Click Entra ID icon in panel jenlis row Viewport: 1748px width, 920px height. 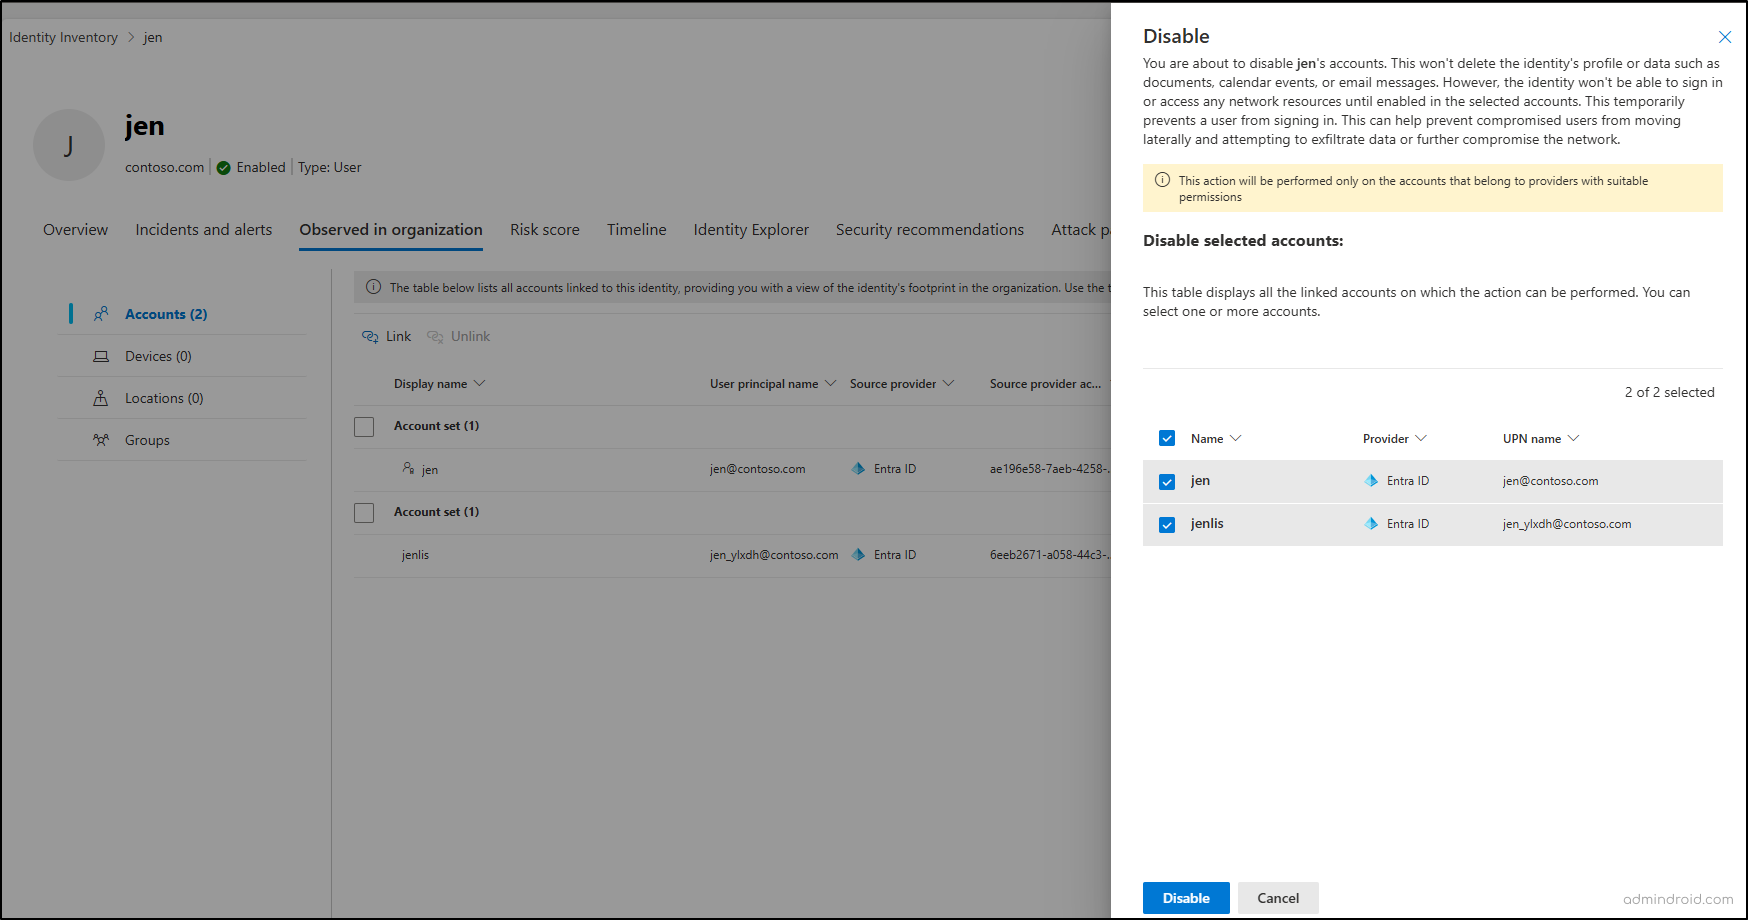click(x=1371, y=524)
